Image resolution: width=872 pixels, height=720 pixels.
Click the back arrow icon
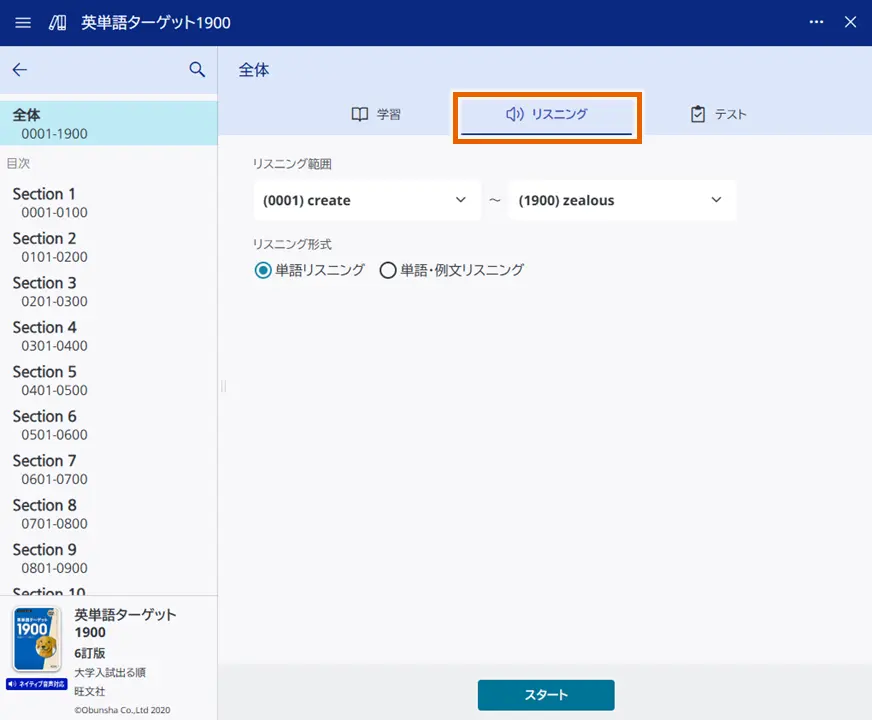pos(20,69)
